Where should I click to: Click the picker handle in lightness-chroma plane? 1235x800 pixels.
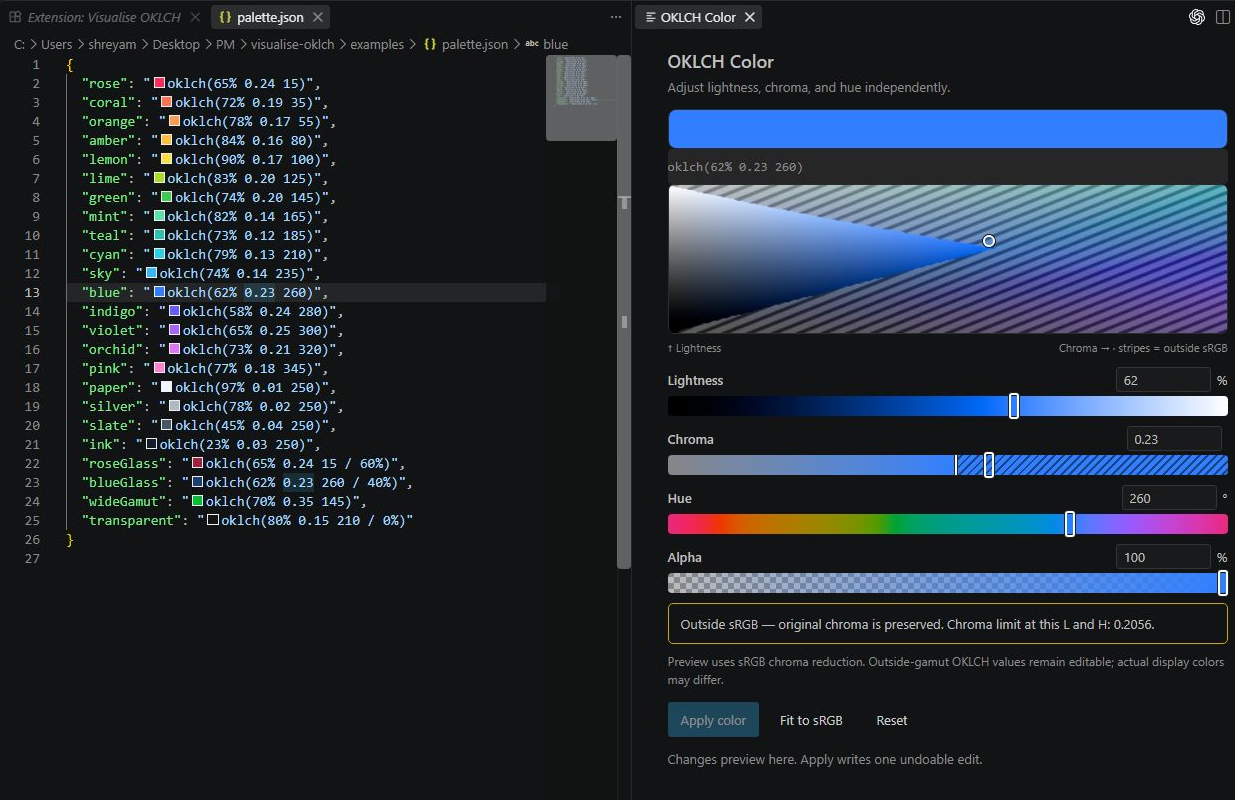(x=989, y=241)
